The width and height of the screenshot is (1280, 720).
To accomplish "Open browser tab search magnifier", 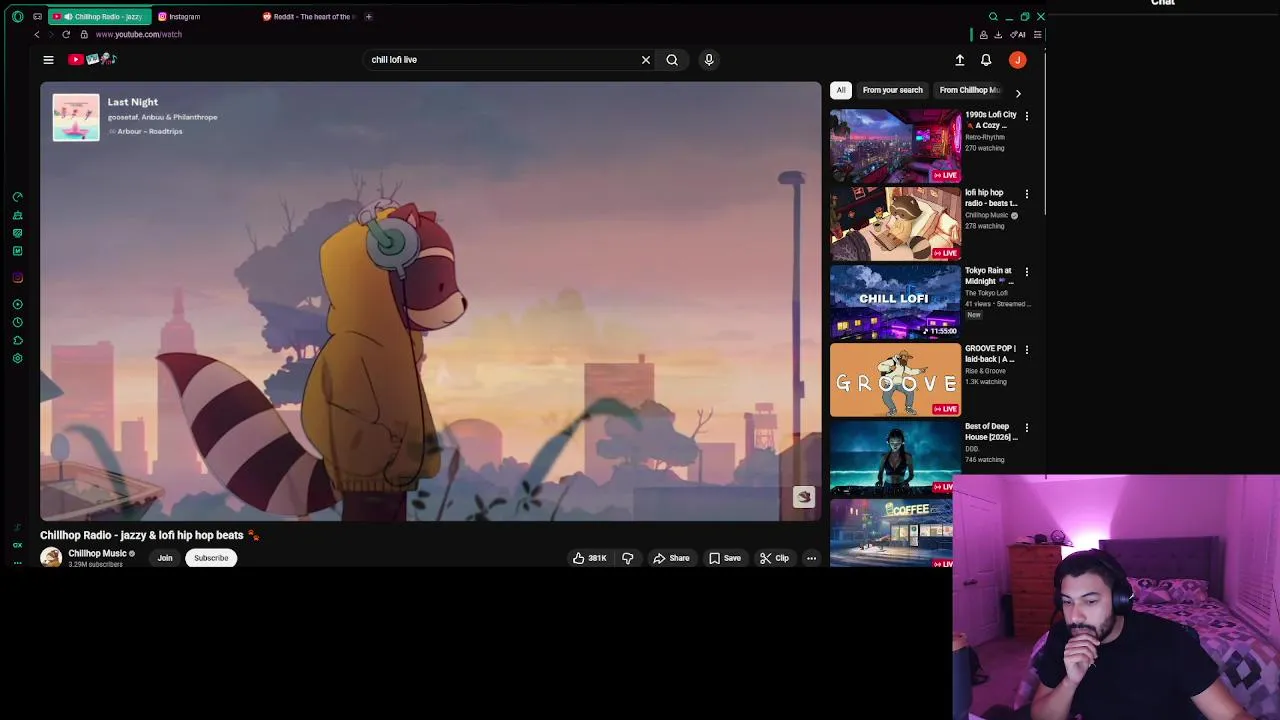I will click(x=993, y=16).
